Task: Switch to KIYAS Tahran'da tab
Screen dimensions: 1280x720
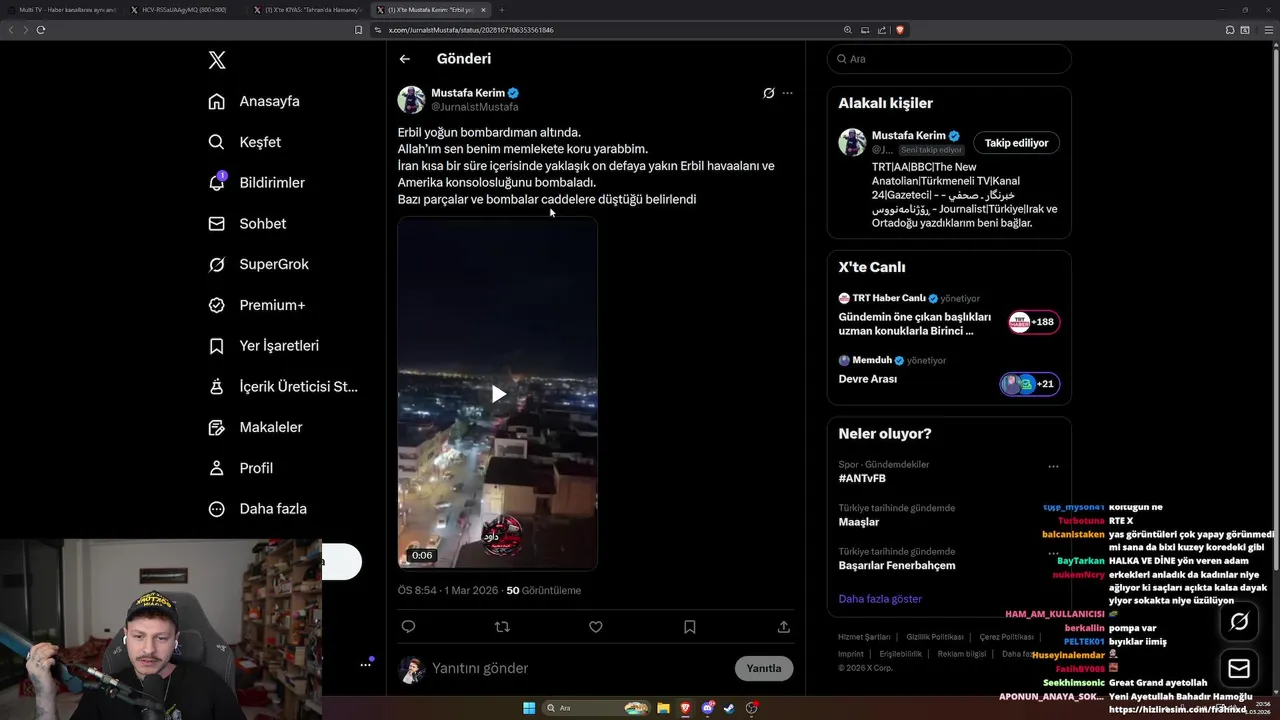Action: coord(307,10)
